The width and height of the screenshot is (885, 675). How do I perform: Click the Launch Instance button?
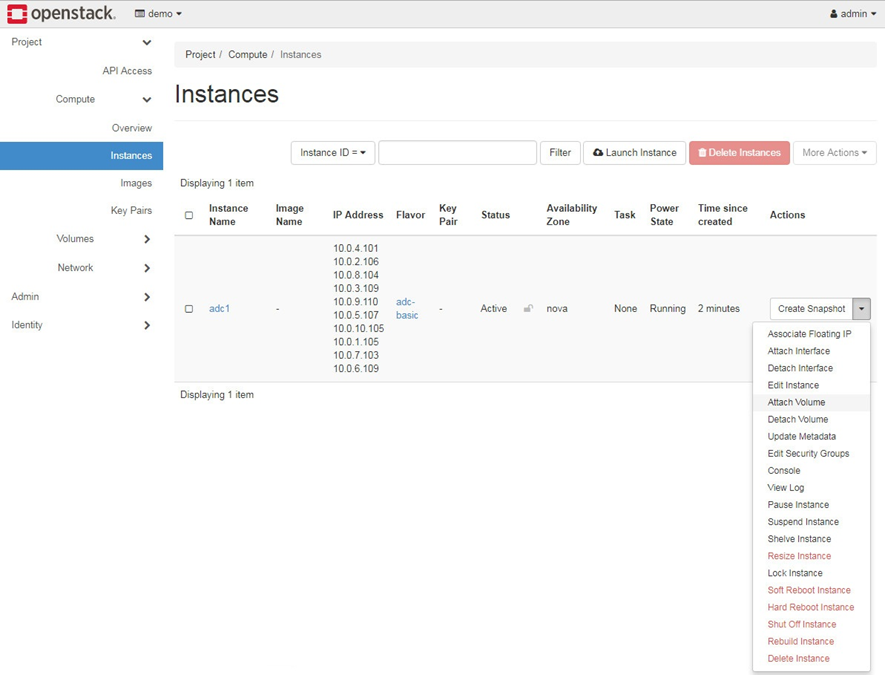[x=634, y=153]
